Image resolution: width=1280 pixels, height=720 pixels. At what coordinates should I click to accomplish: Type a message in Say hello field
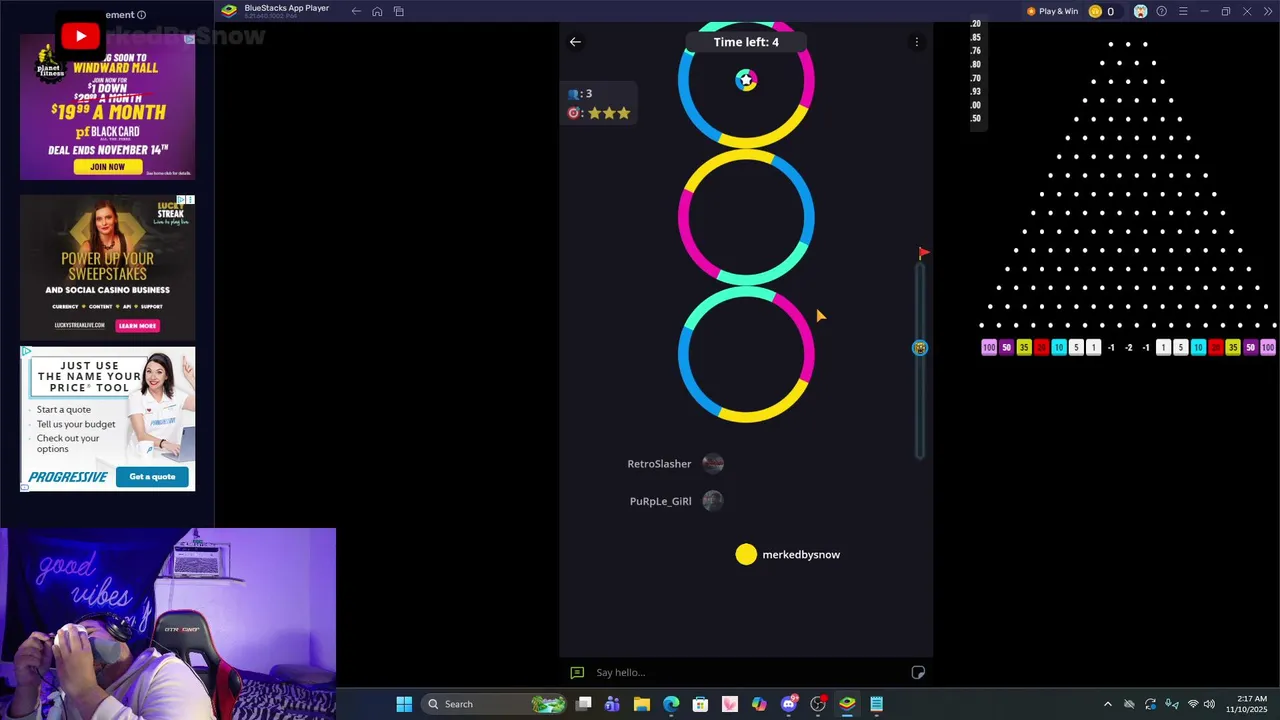click(x=746, y=673)
